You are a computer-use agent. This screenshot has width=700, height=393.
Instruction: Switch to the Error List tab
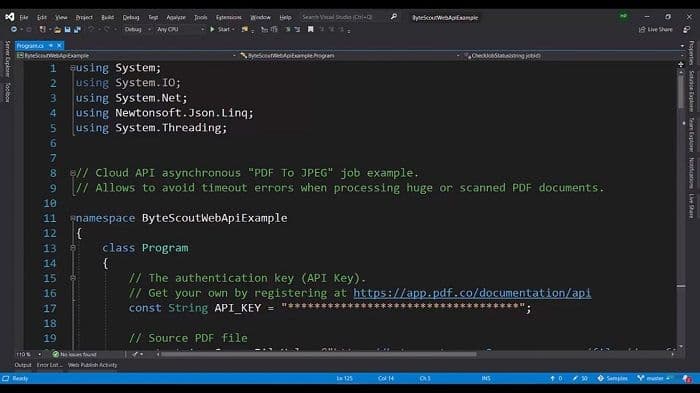pos(49,365)
